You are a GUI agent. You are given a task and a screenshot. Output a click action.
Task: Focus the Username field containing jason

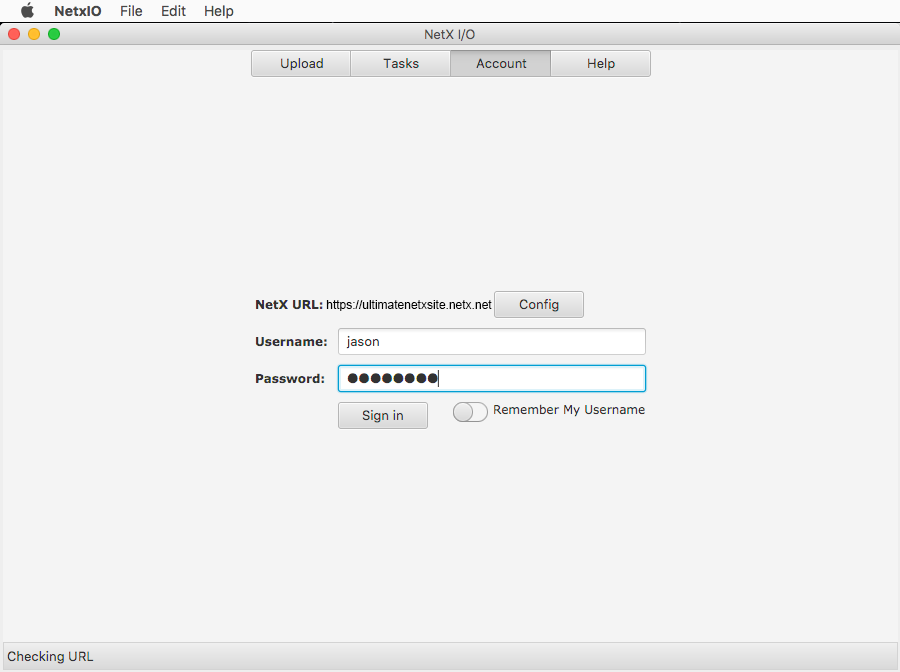[491, 341]
